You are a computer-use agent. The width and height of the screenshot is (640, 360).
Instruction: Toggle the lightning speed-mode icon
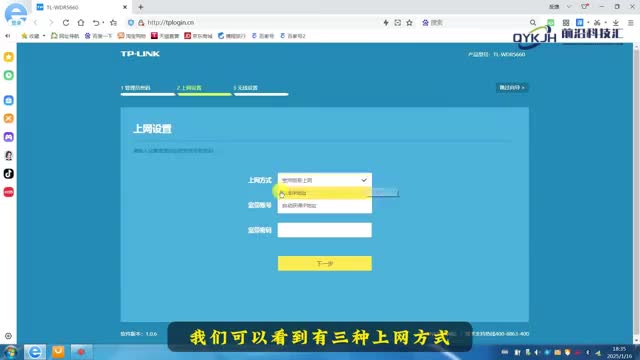[x=386, y=23]
